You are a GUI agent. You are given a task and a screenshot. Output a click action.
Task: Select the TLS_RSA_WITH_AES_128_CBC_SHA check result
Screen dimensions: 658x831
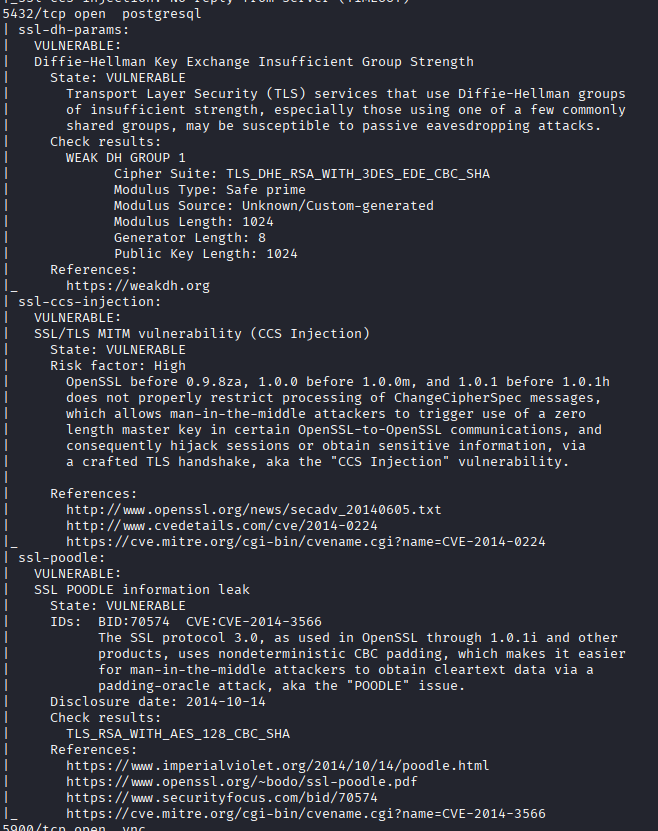click(177, 733)
